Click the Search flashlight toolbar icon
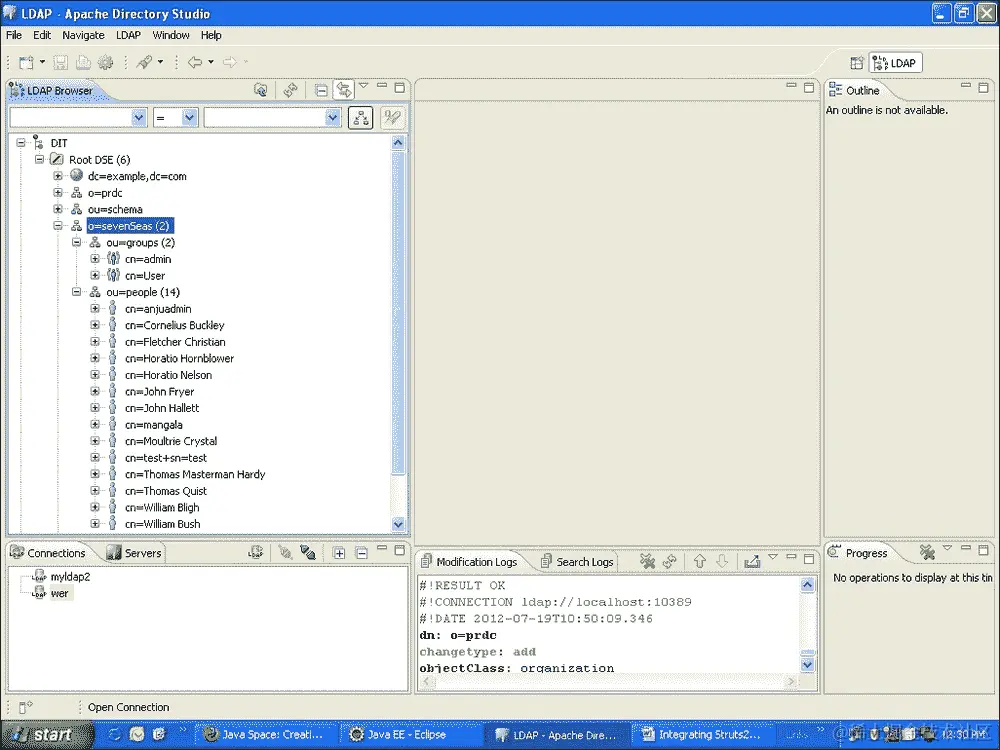The width and height of the screenshot is (1000, 750). click(145, 62)
